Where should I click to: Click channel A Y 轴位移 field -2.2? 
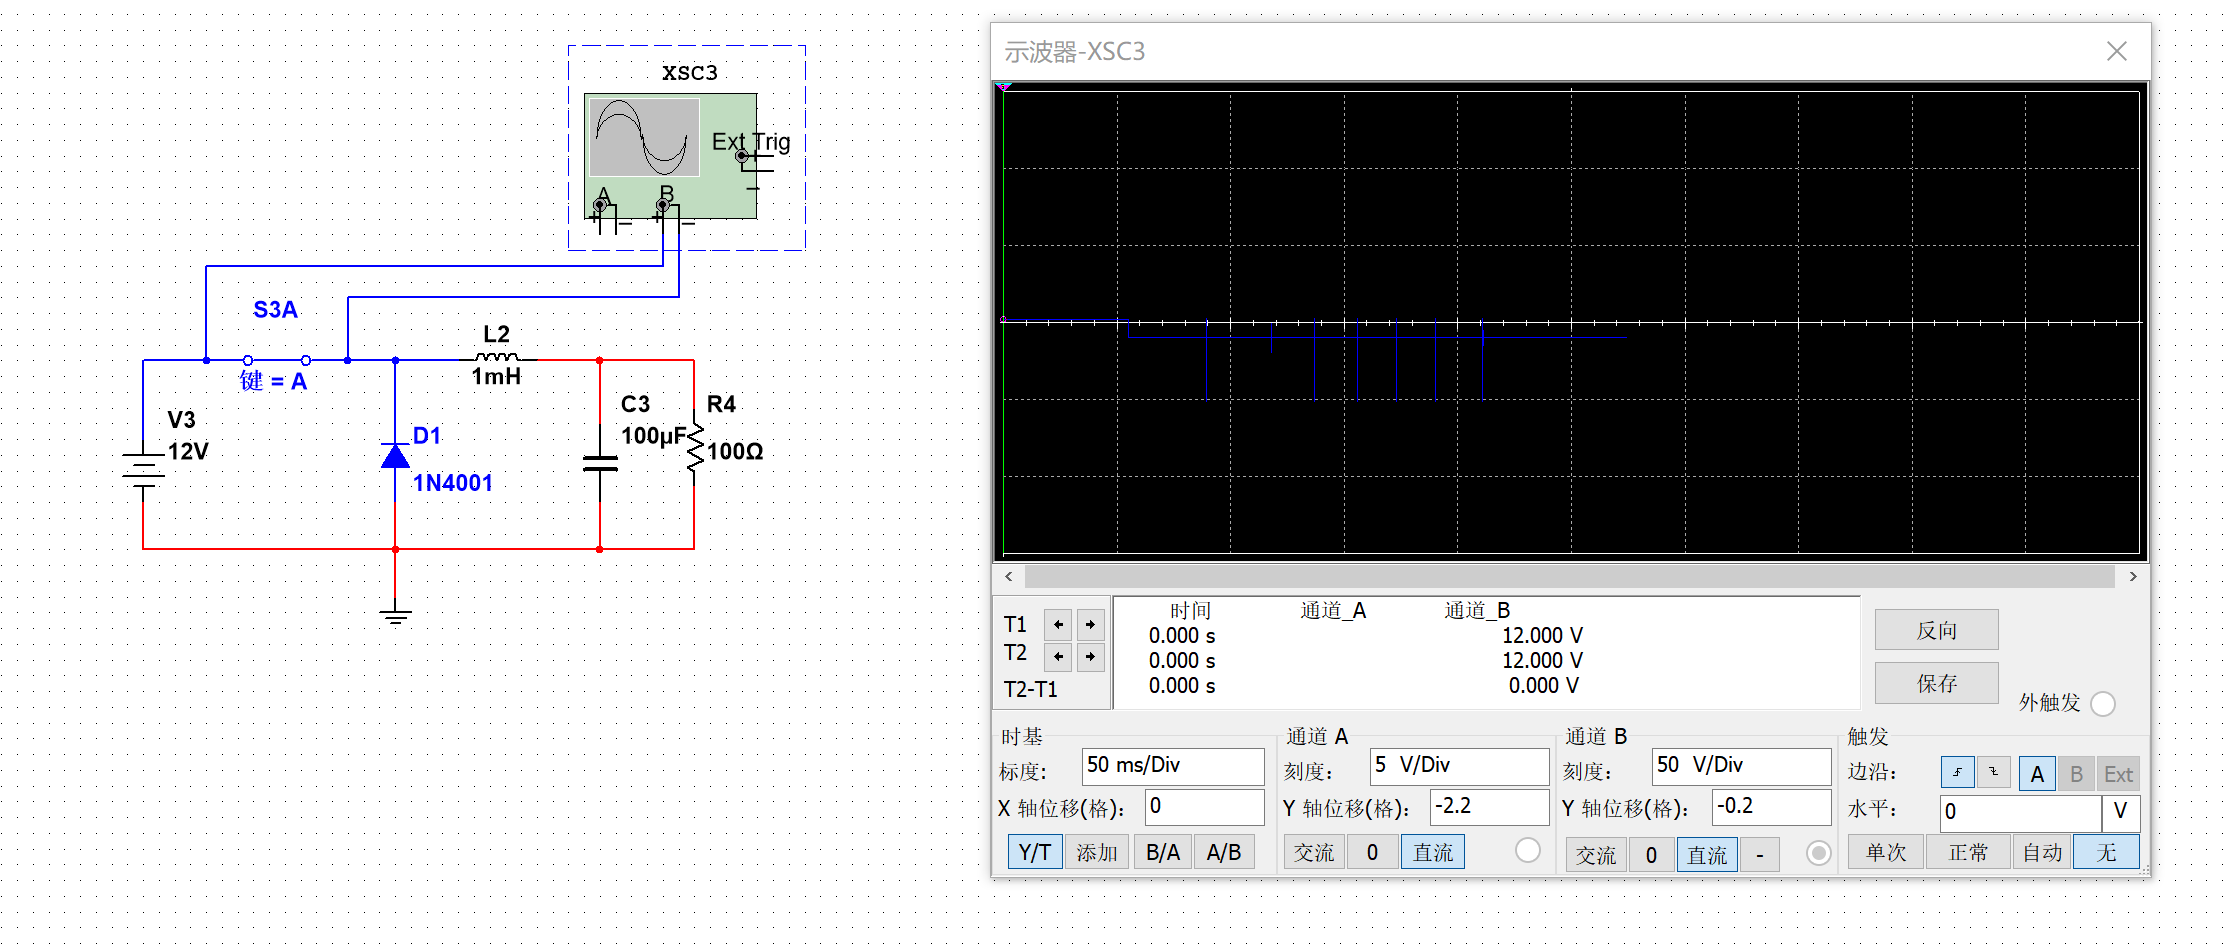click(x=1489, y=807)
